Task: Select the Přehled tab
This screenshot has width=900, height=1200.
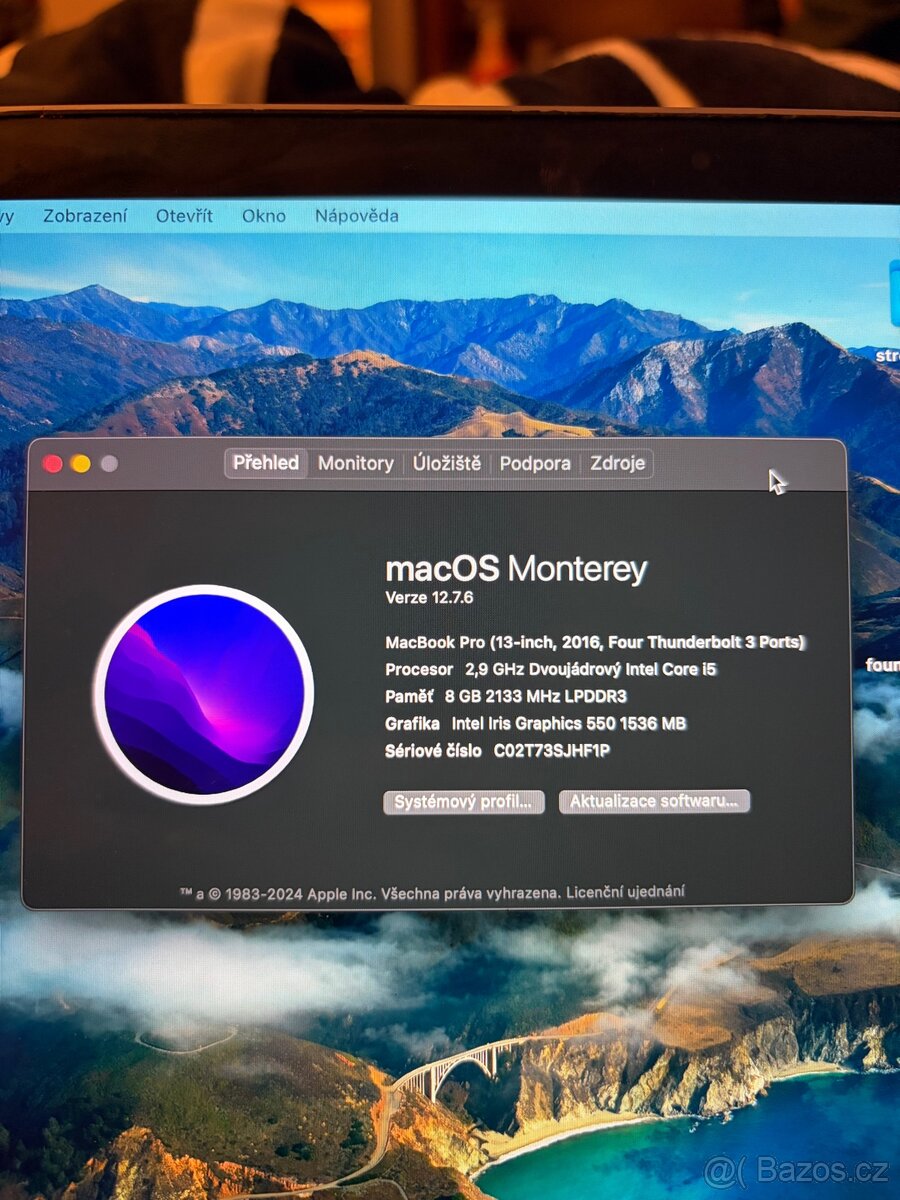Action: point(265,462)
